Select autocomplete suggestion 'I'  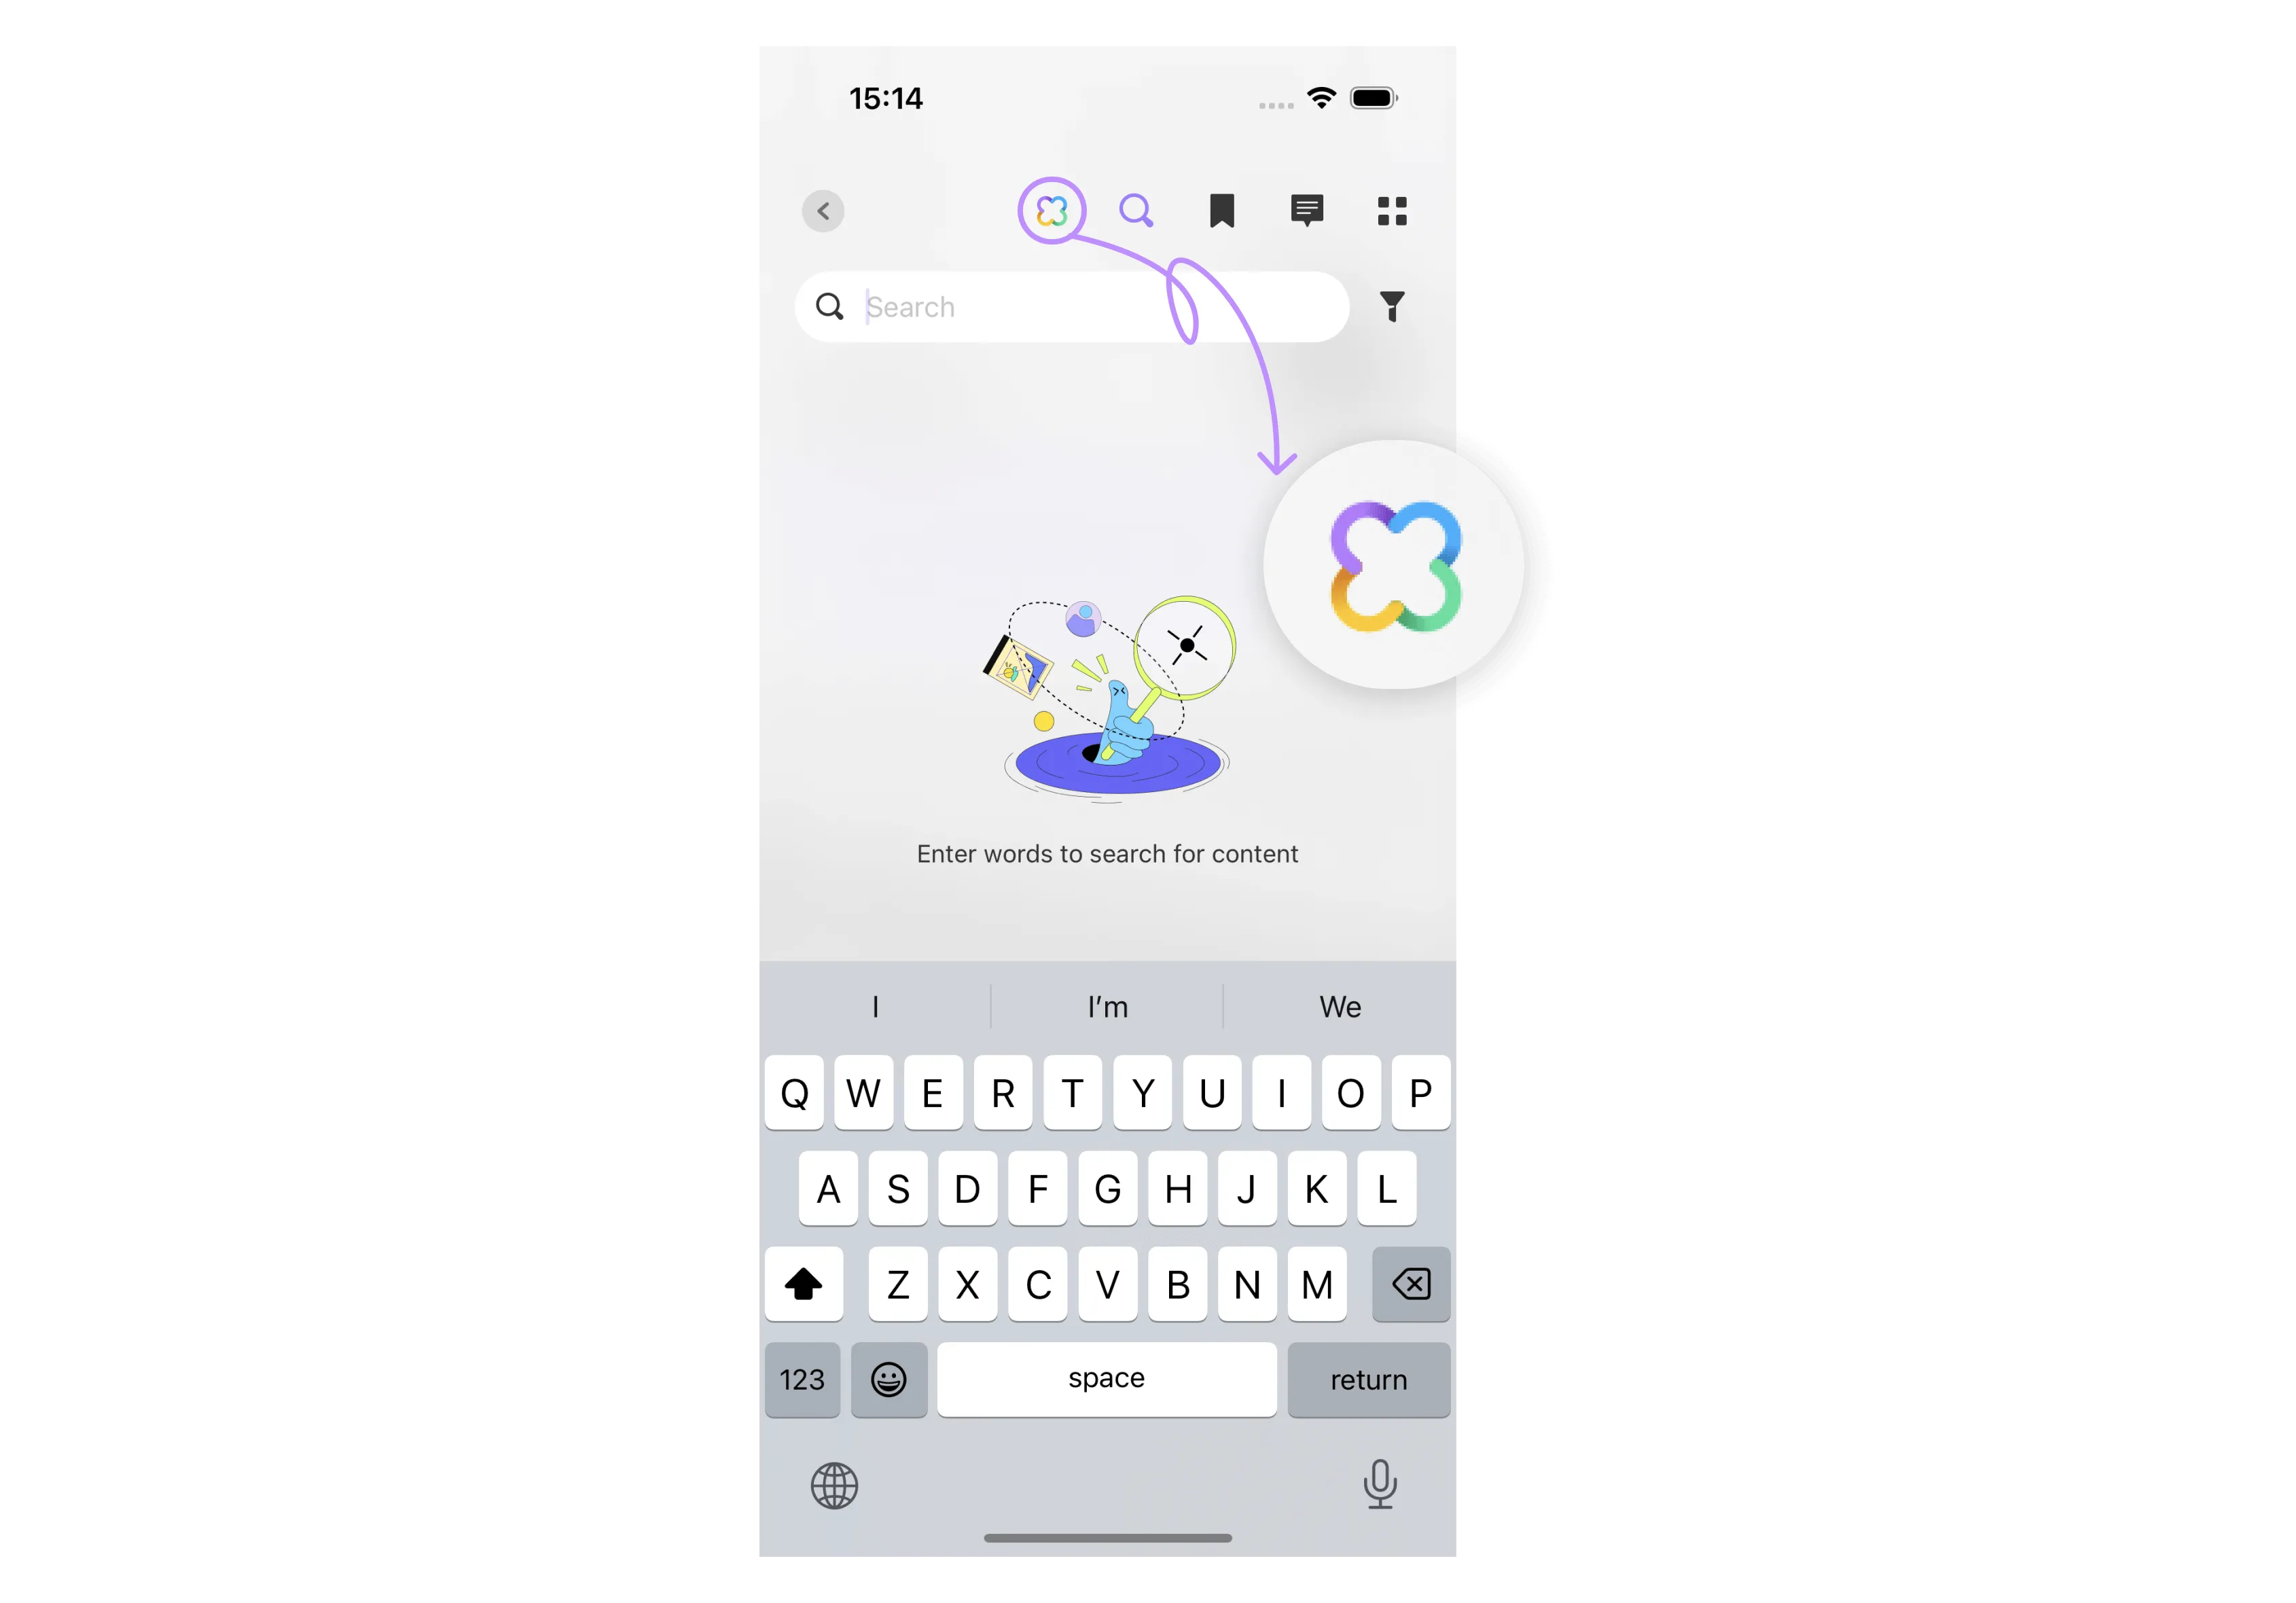[x=874, y=1007]
